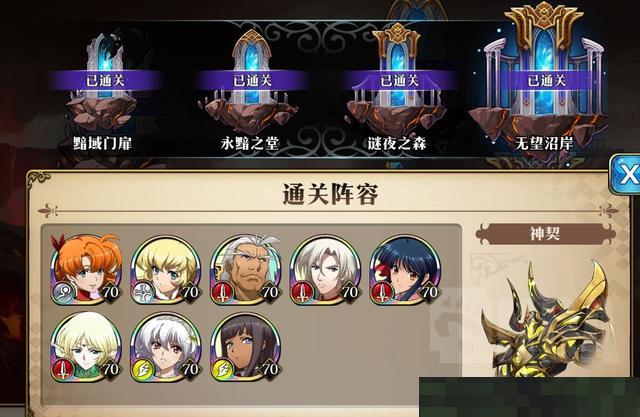Image resolution: width=640 pixels, height=417 pixels.
Task: Click the 已通关 banner on 永黯之堂
Action: (252, 80)
